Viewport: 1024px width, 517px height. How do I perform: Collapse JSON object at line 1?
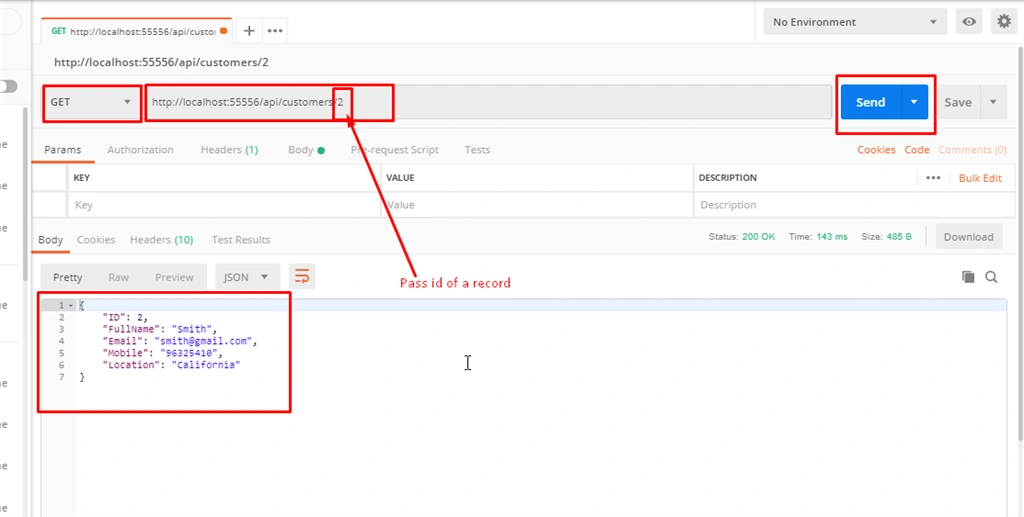(x=71, y=306)
